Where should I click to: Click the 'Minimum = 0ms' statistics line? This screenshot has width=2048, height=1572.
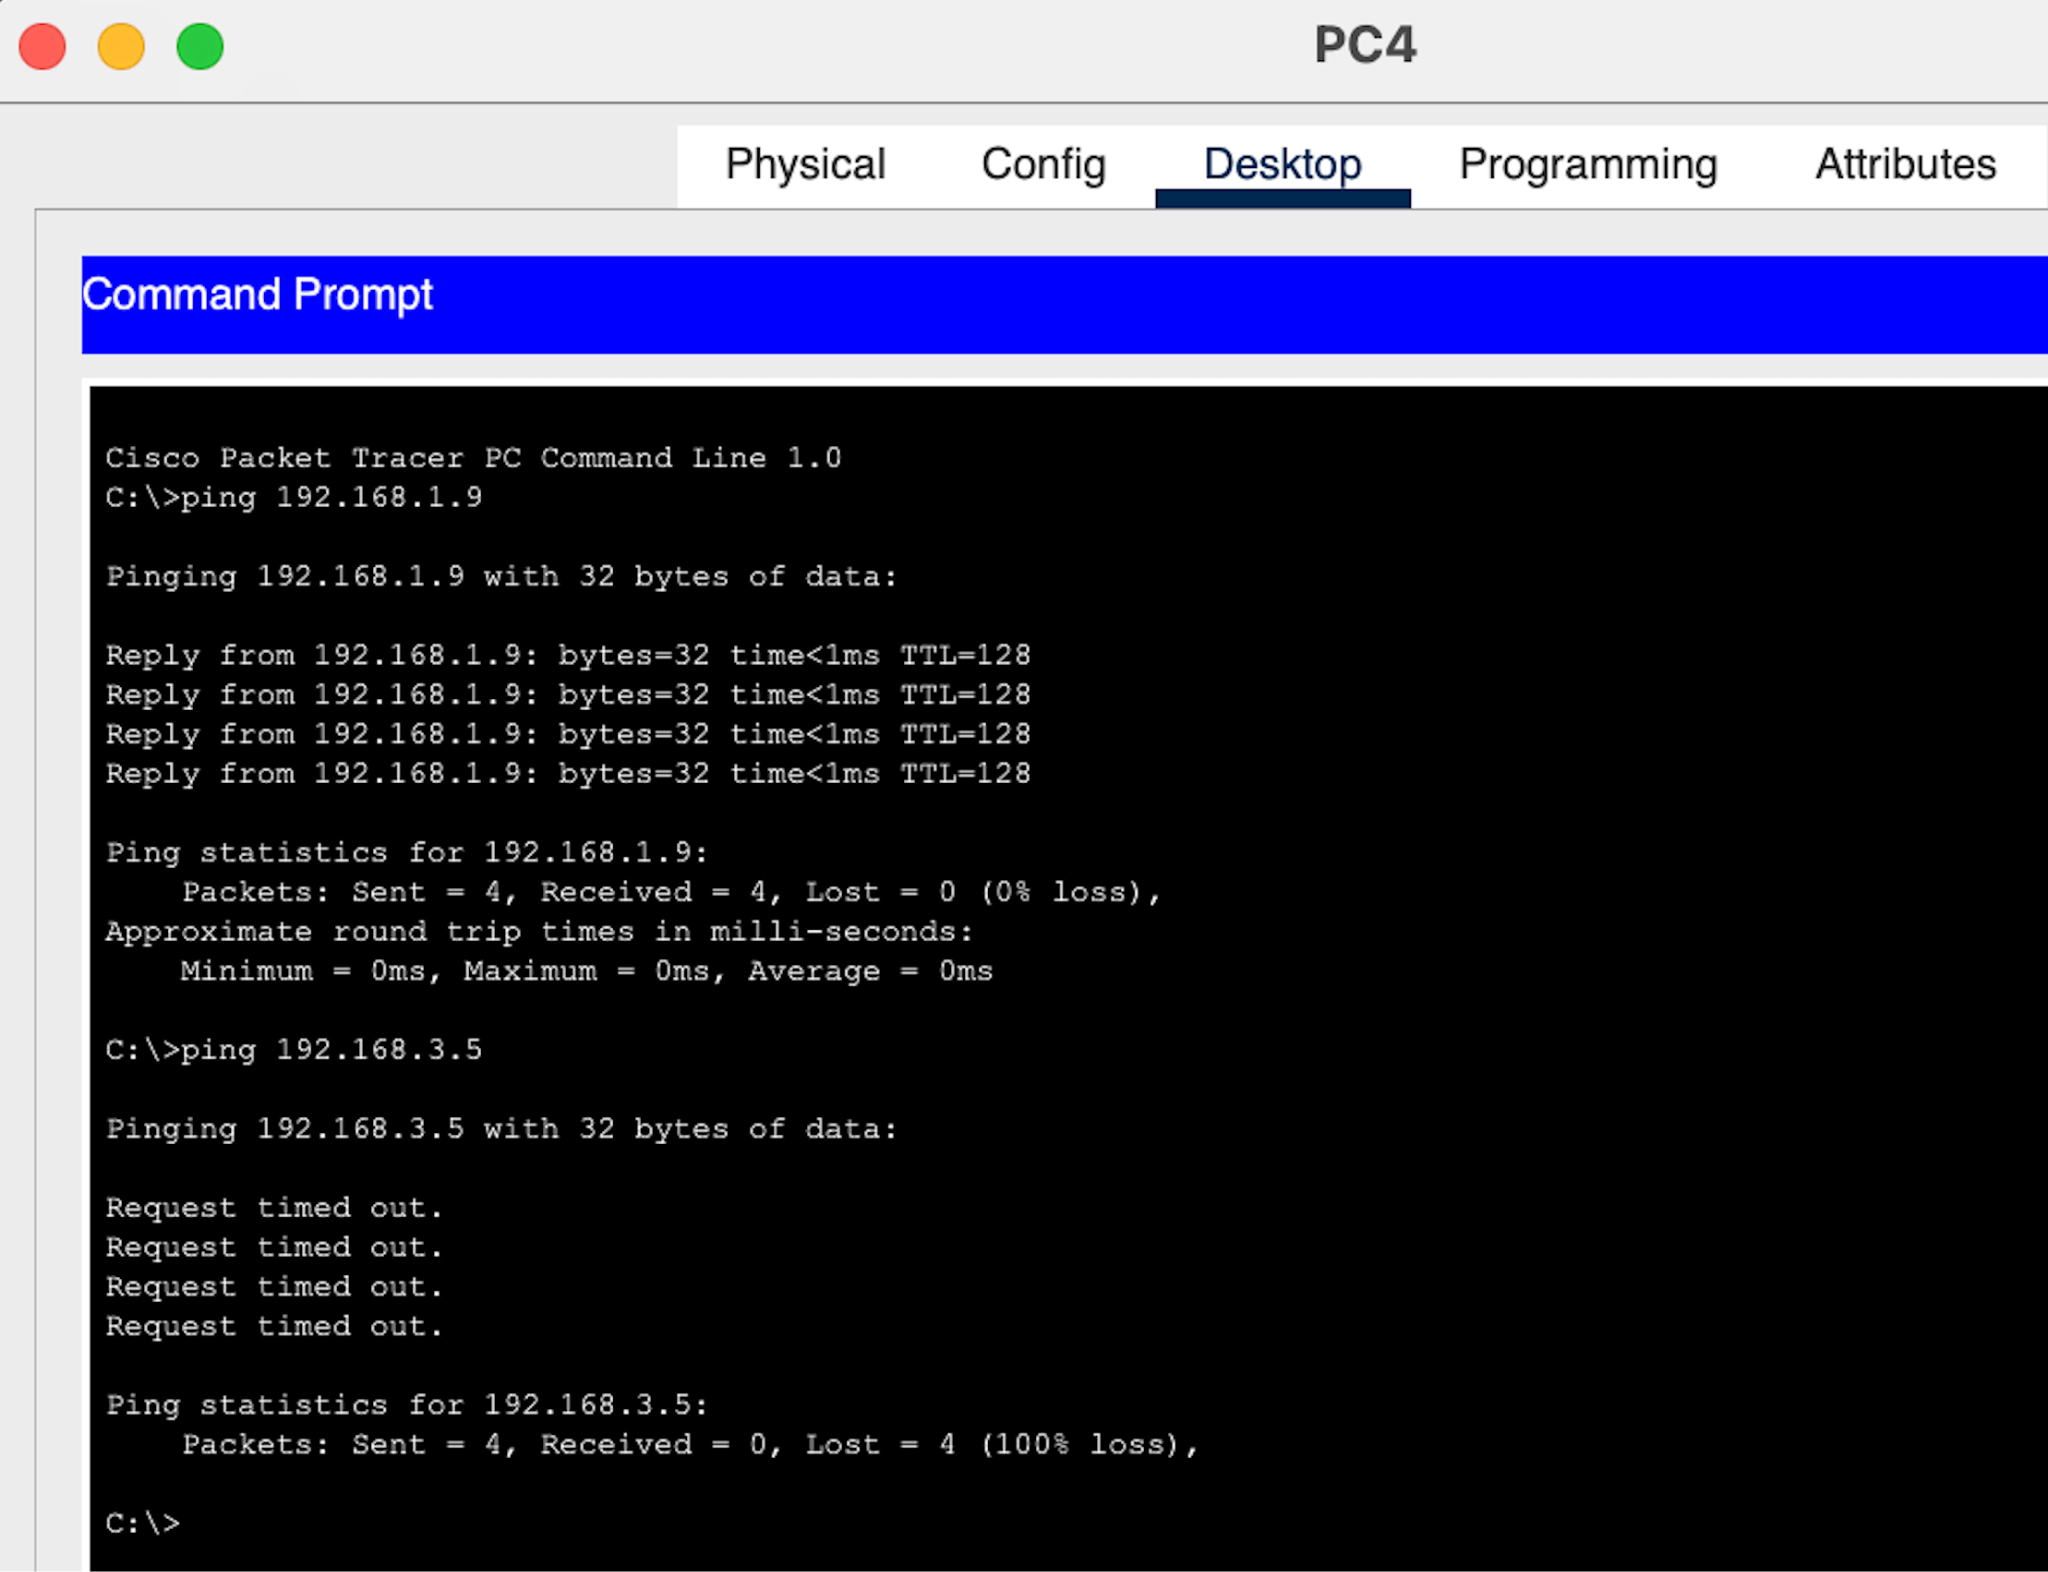point(587,970)
